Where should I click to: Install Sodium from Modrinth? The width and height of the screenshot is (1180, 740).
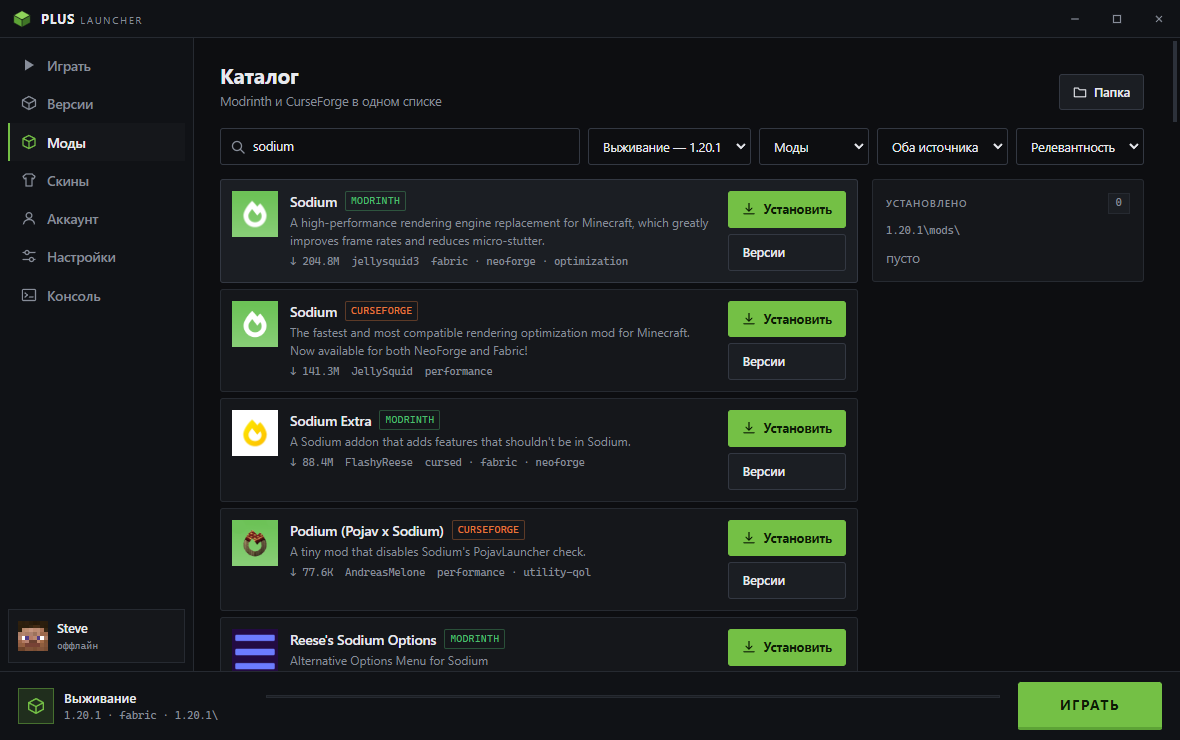tap(786, 209)
